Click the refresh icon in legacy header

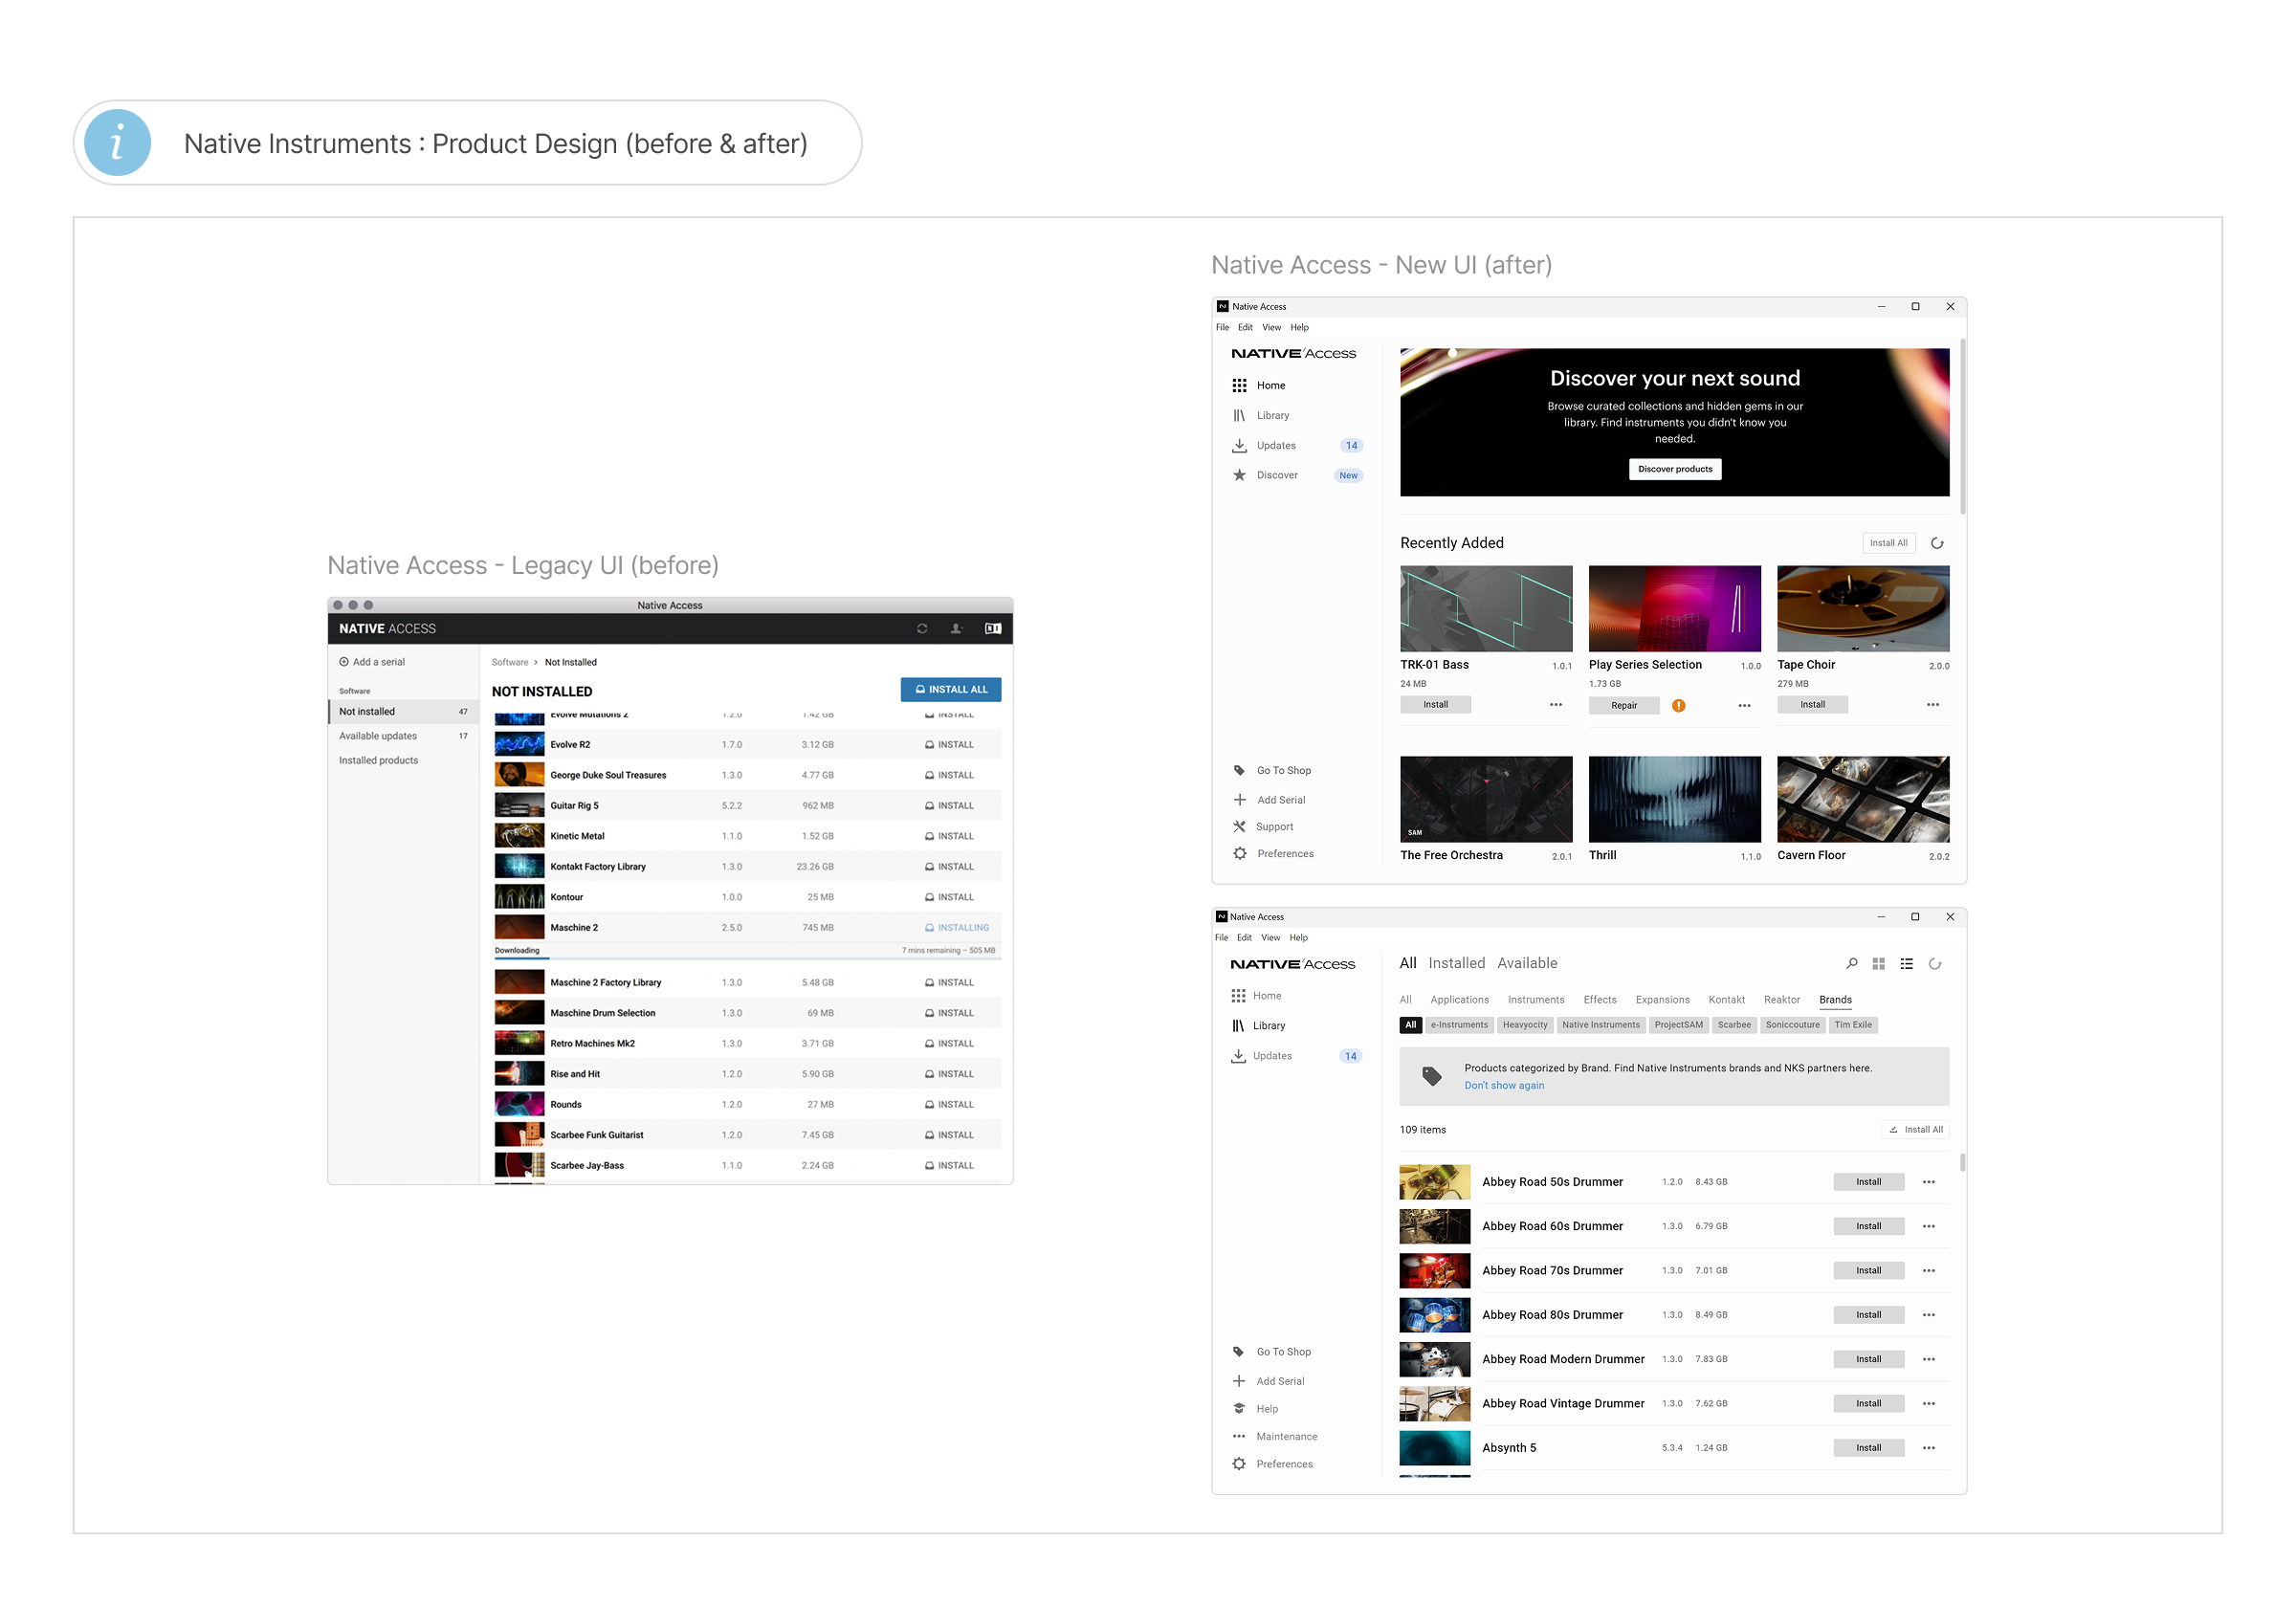pyautogui.click(x=922, y=628)
